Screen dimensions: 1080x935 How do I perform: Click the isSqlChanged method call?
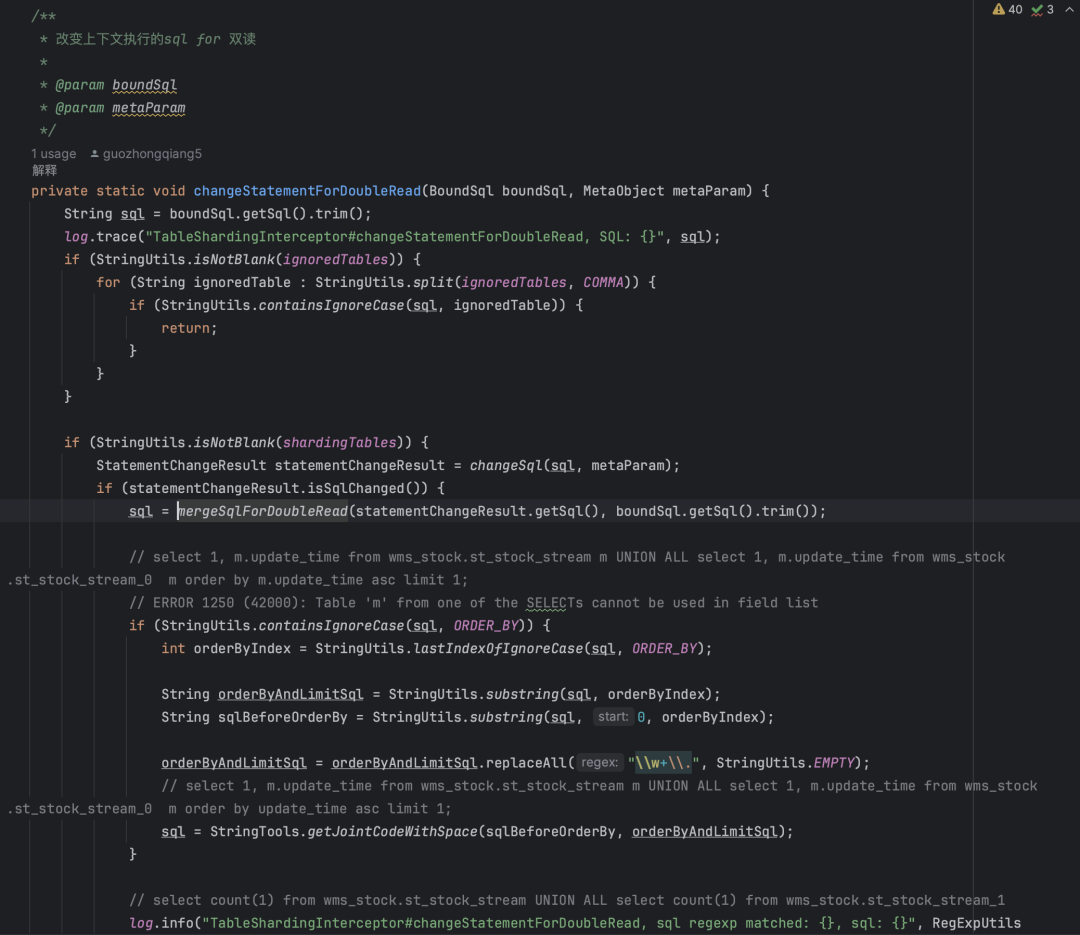point(356,489)
